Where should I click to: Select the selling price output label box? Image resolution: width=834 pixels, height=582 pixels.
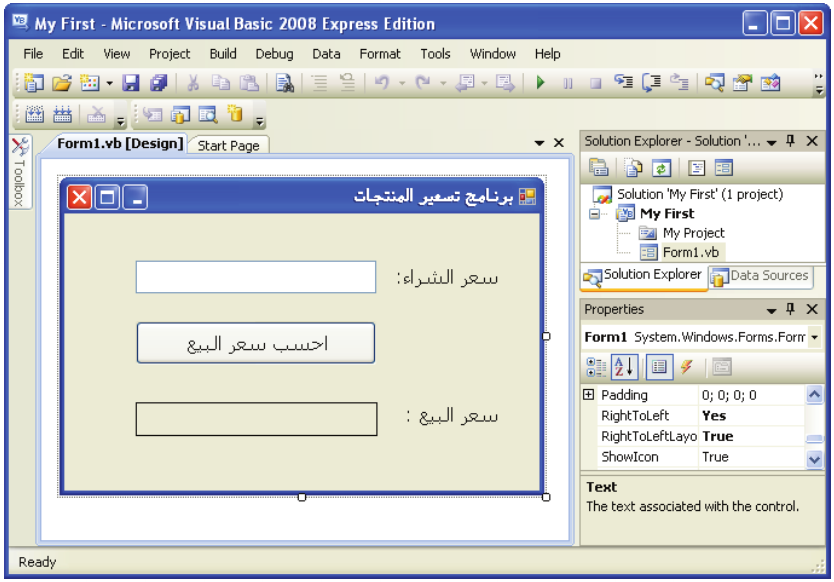(x=256, y=419)
